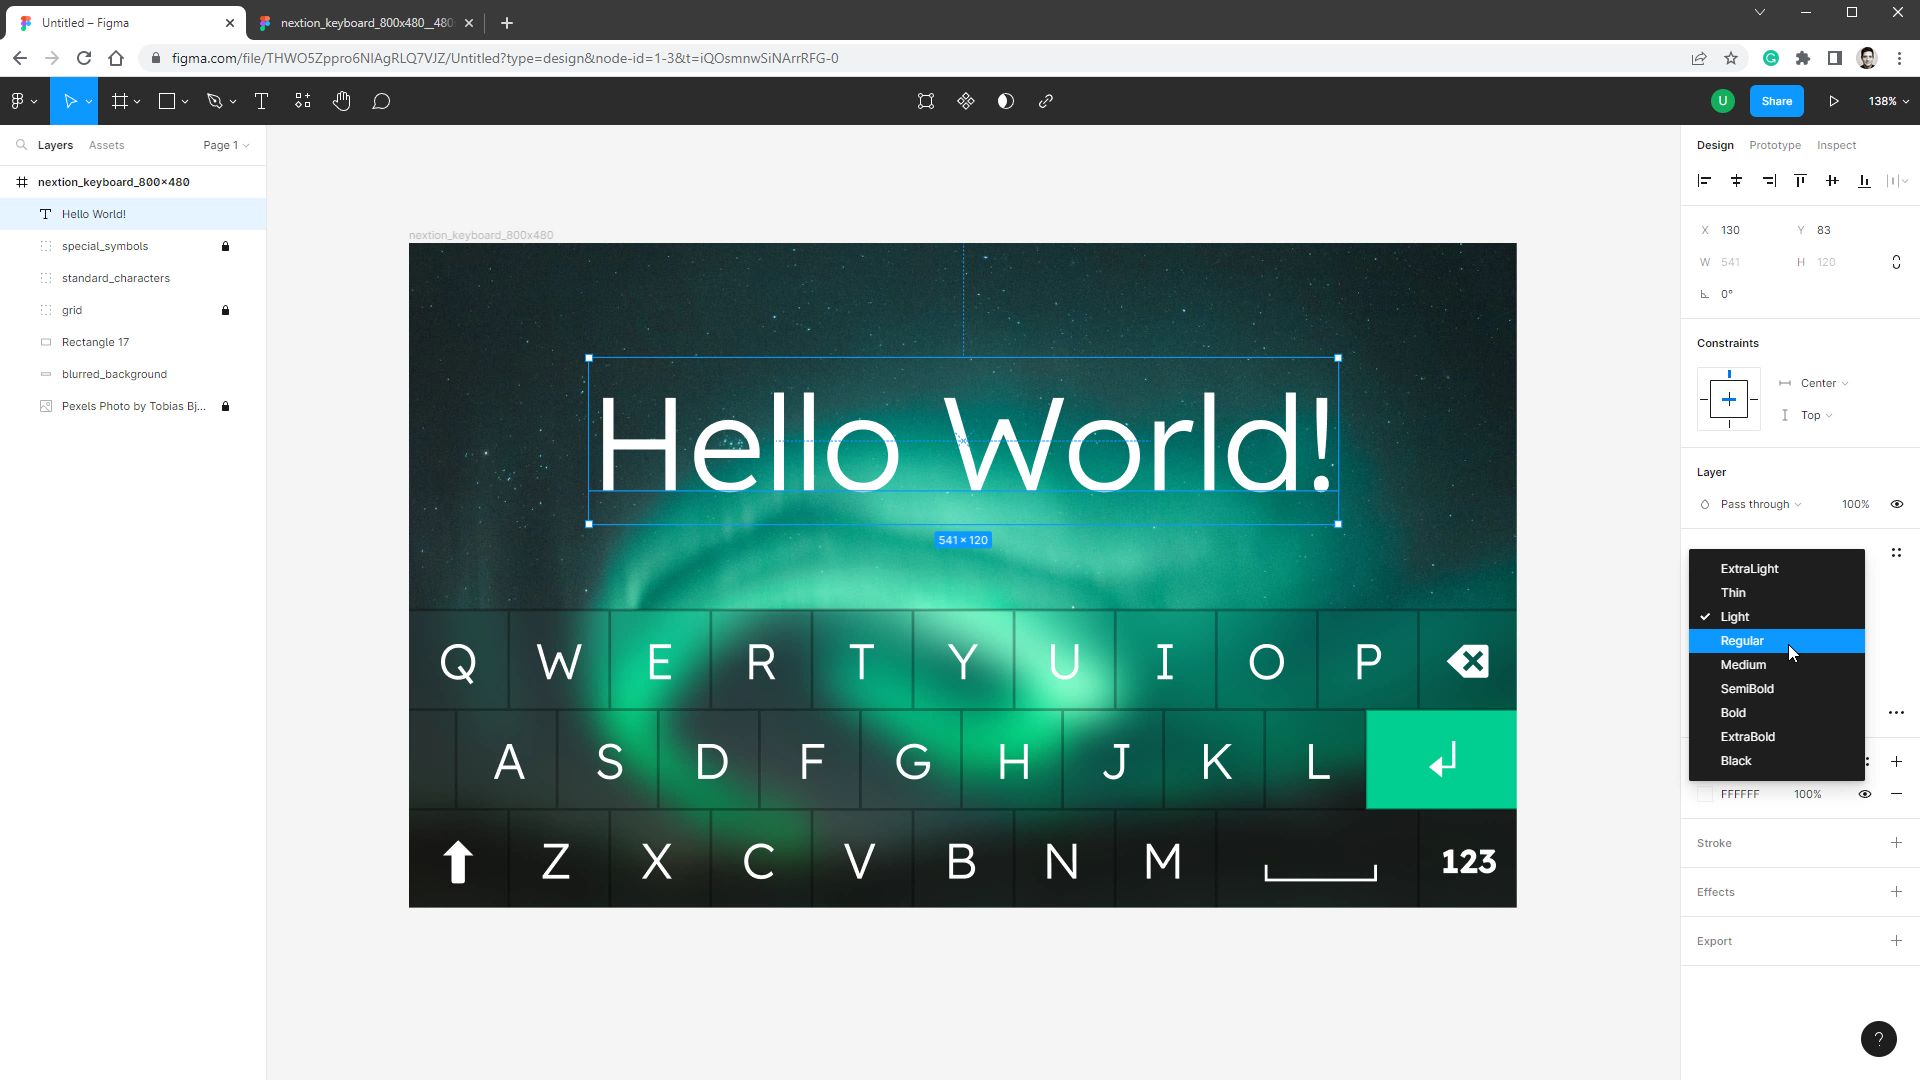Select SemiBold from the font weight menu
The height and width of the screenshot is (1080, 1920).
(1746, 688)
